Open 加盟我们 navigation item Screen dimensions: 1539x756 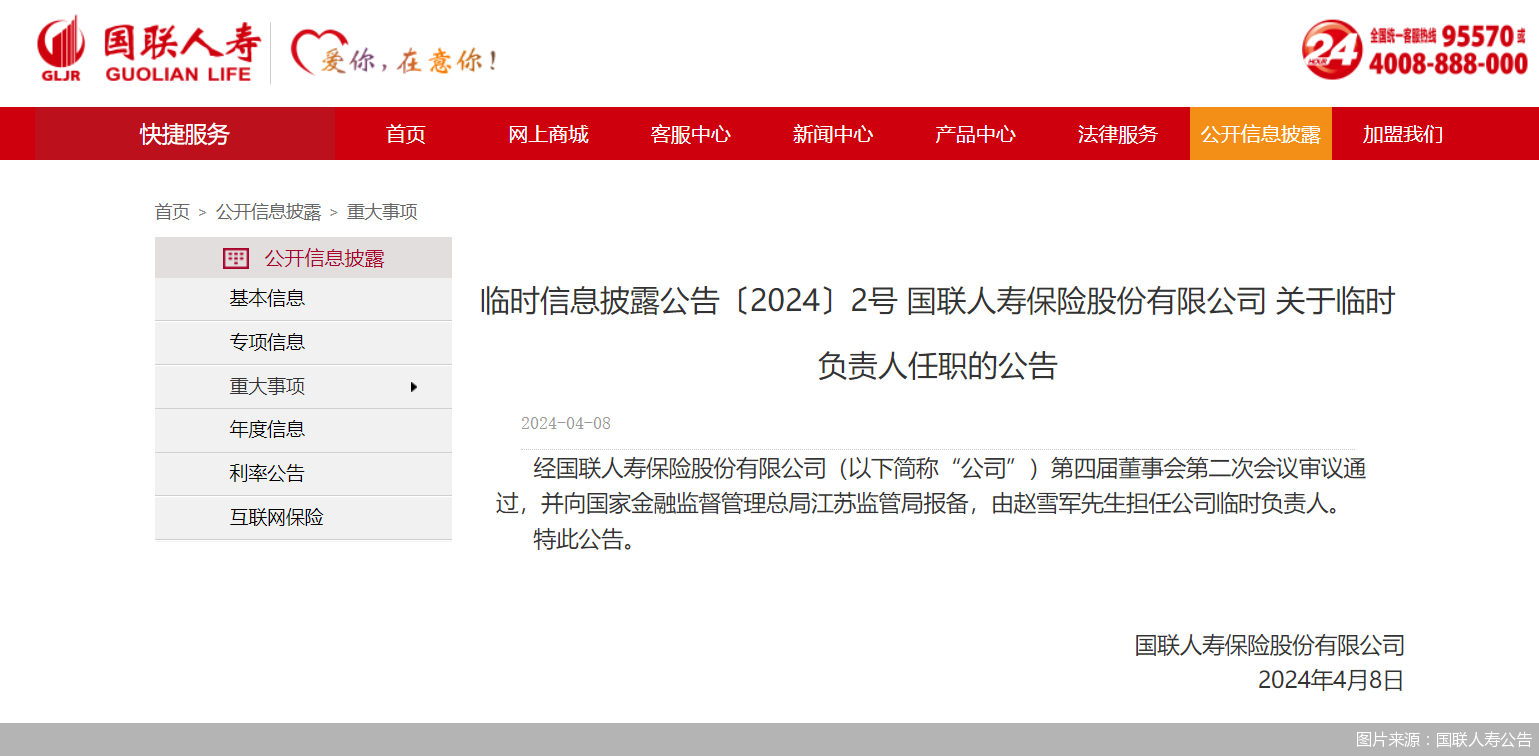click(x=1403, y=134)
